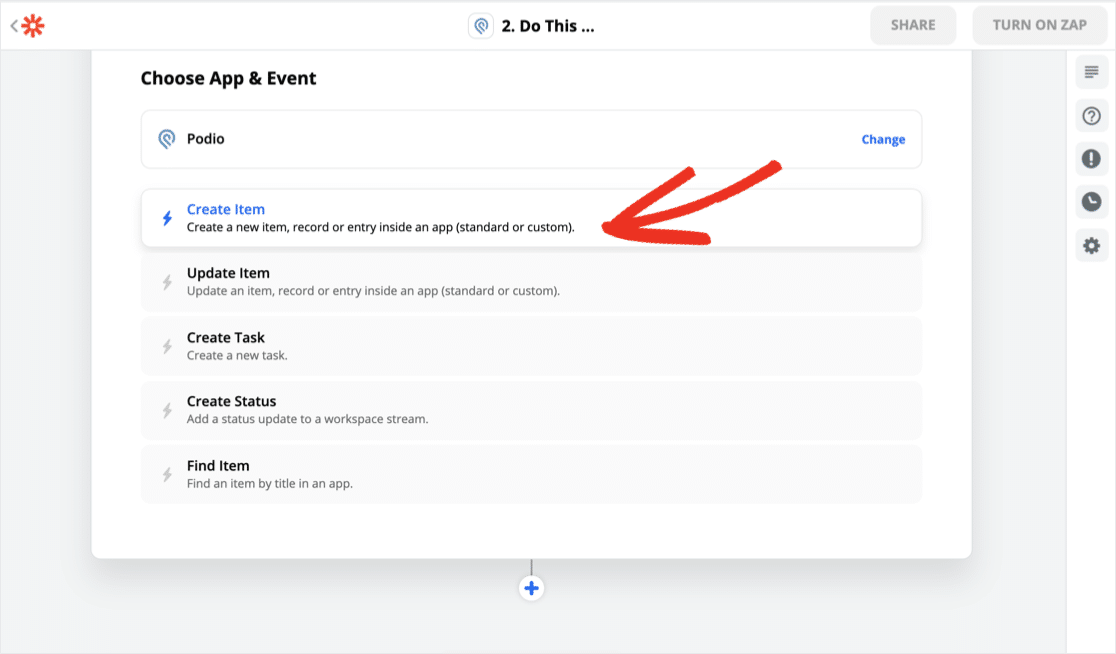This screenshot has height=654, width=1116.
Task: Open settings gear in sidebar
Action: [x=1091, y=245]
